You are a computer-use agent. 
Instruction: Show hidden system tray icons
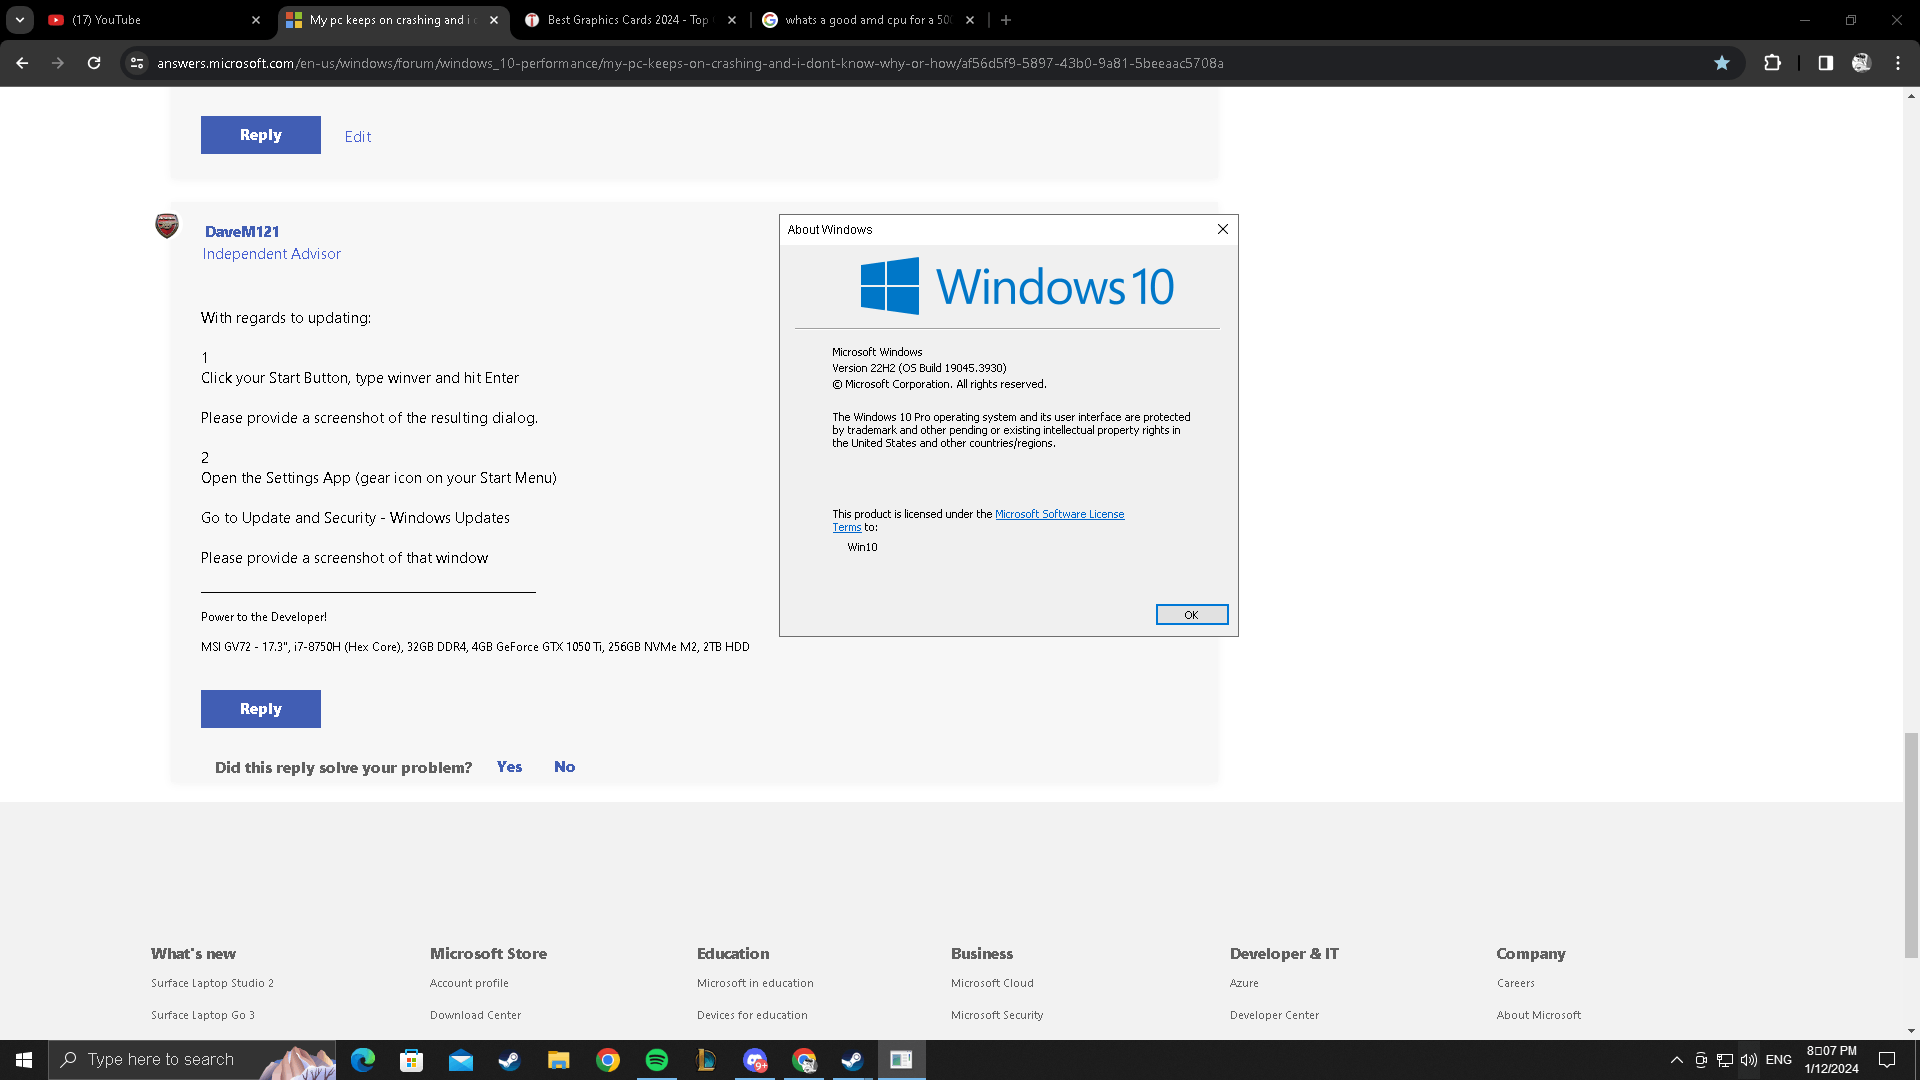1676,1060
